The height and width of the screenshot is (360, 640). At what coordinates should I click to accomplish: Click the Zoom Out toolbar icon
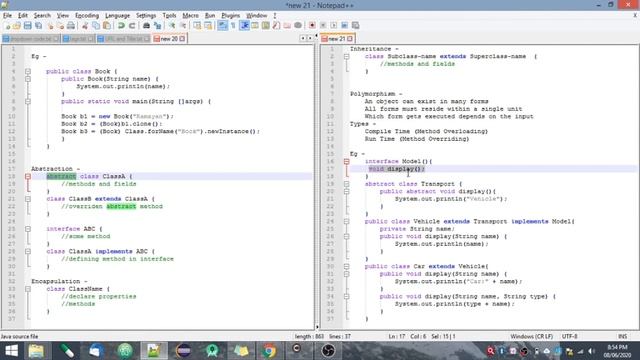183,26
